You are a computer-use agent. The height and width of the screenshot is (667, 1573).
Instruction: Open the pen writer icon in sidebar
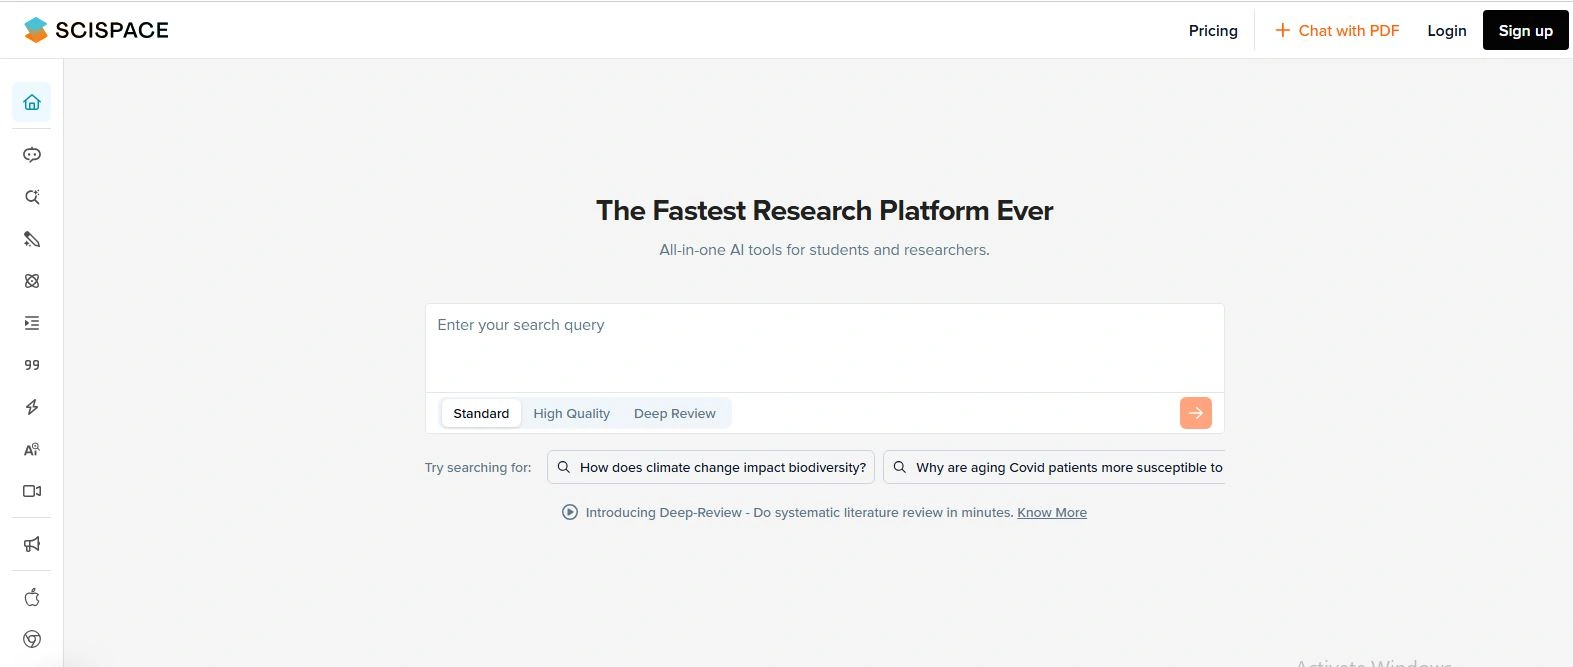(x=32, y=239)
